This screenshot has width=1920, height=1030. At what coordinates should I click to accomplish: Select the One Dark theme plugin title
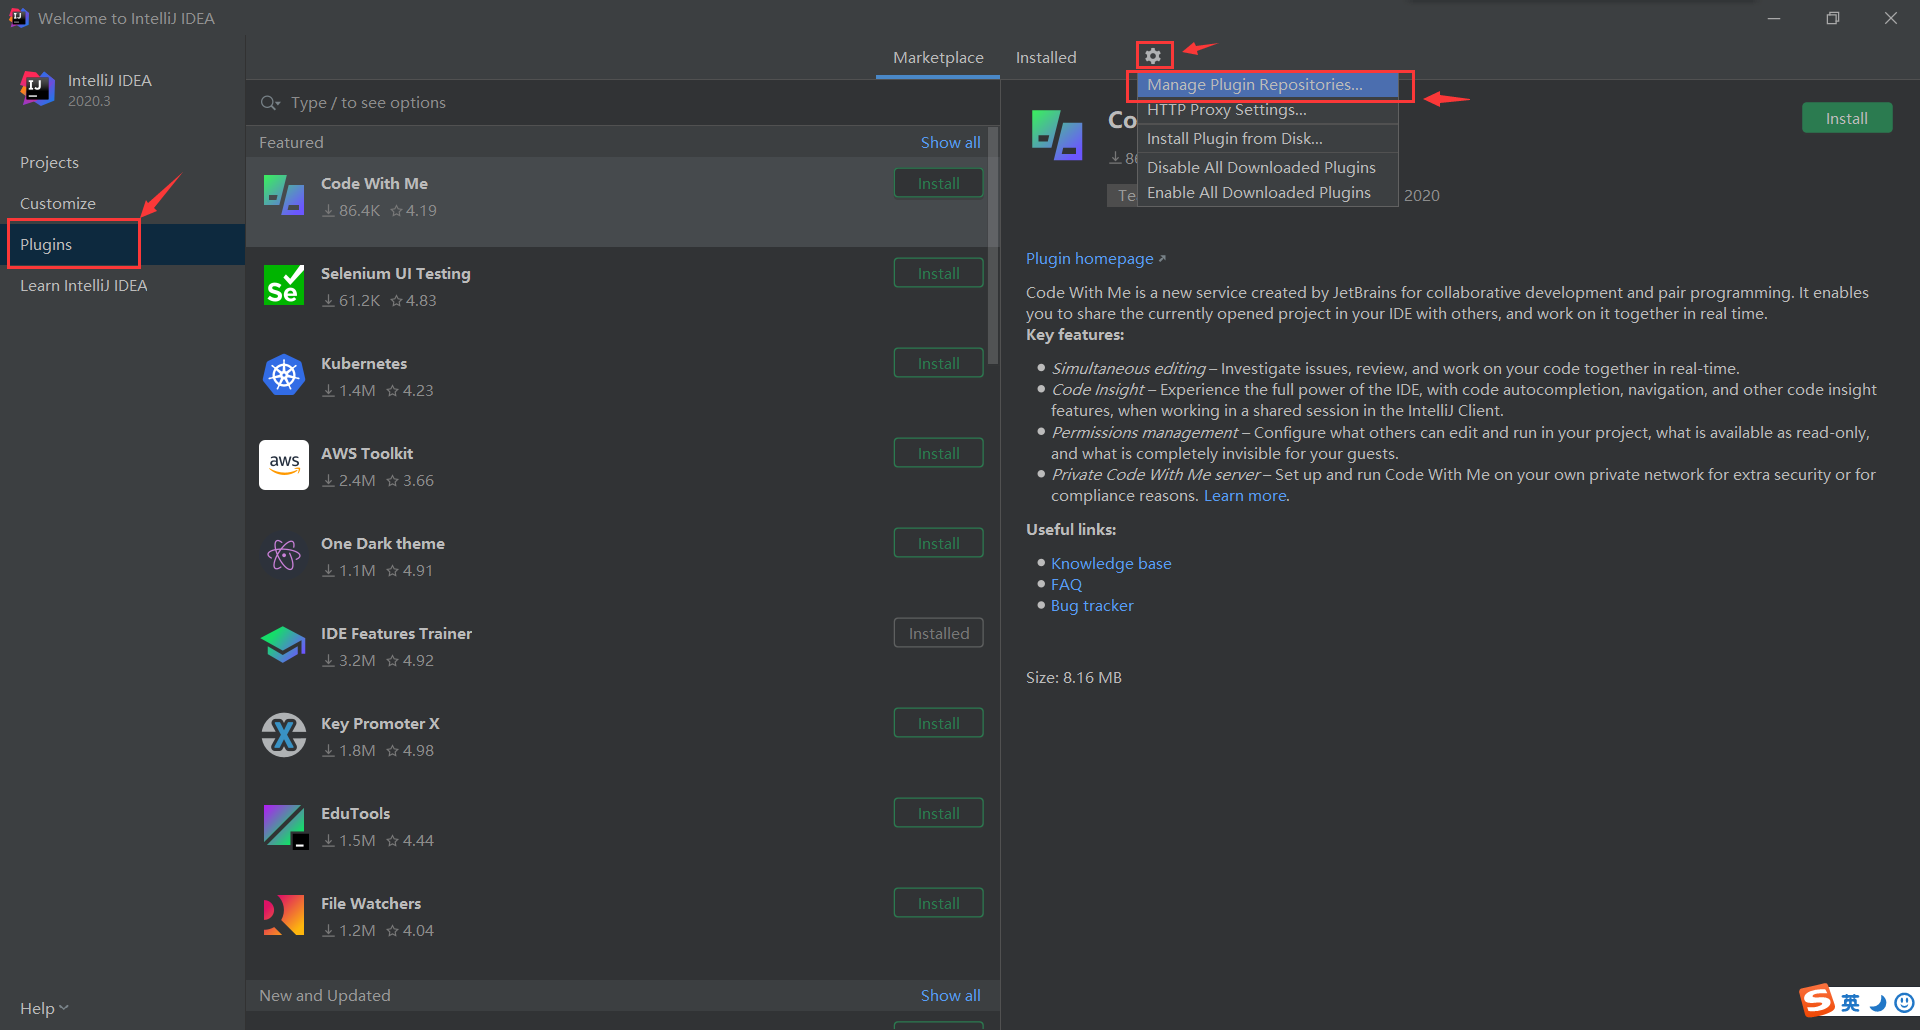pos(383,544)
